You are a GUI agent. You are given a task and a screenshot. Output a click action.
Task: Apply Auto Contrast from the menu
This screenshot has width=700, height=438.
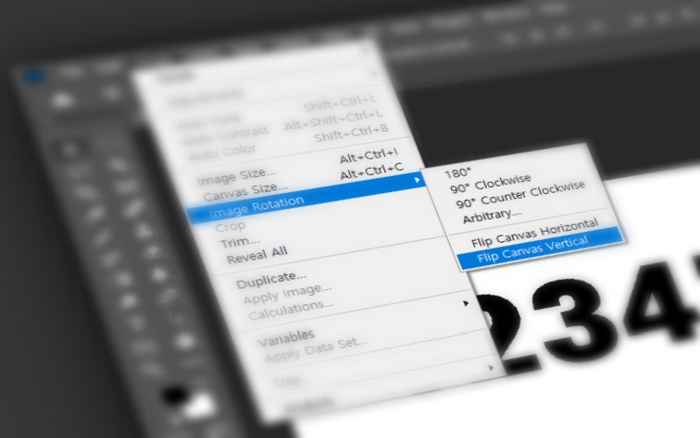point(232,131)
